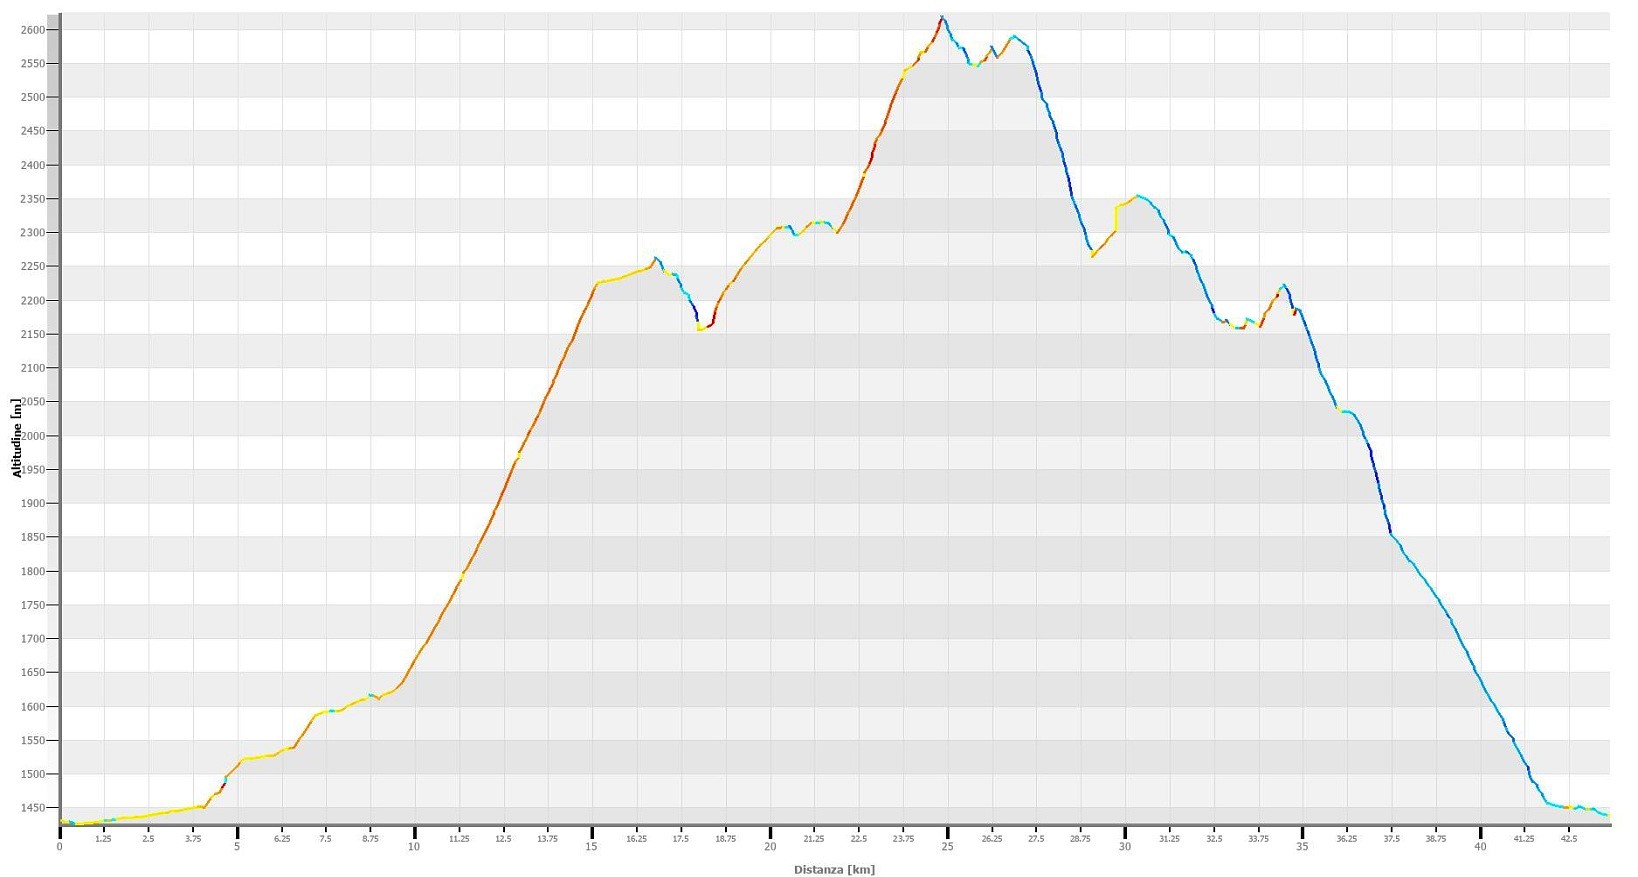1638x877 pixels.
Task: Click the "Distanza [km]" axis title
Action: pyautogui.click(x=834, y=869)
